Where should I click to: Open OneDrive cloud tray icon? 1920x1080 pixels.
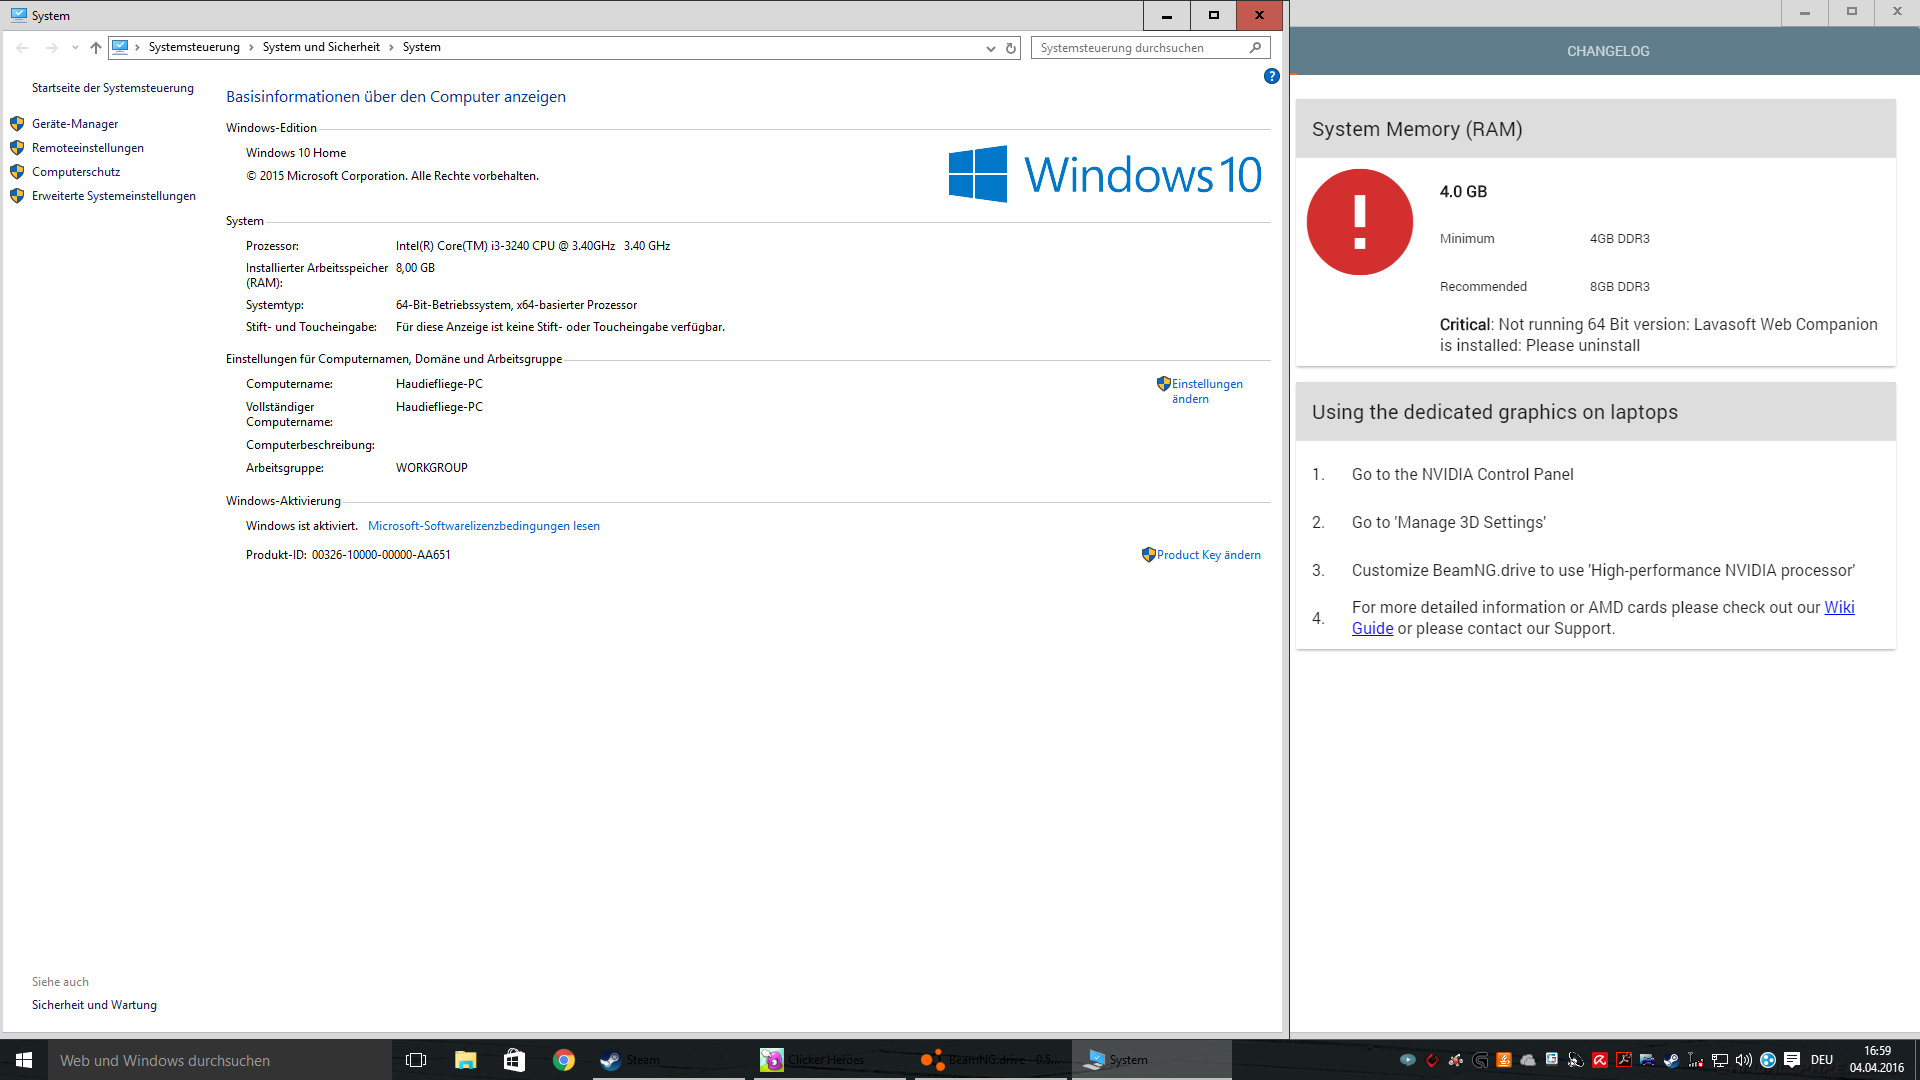click(x=1528, y=1060)
